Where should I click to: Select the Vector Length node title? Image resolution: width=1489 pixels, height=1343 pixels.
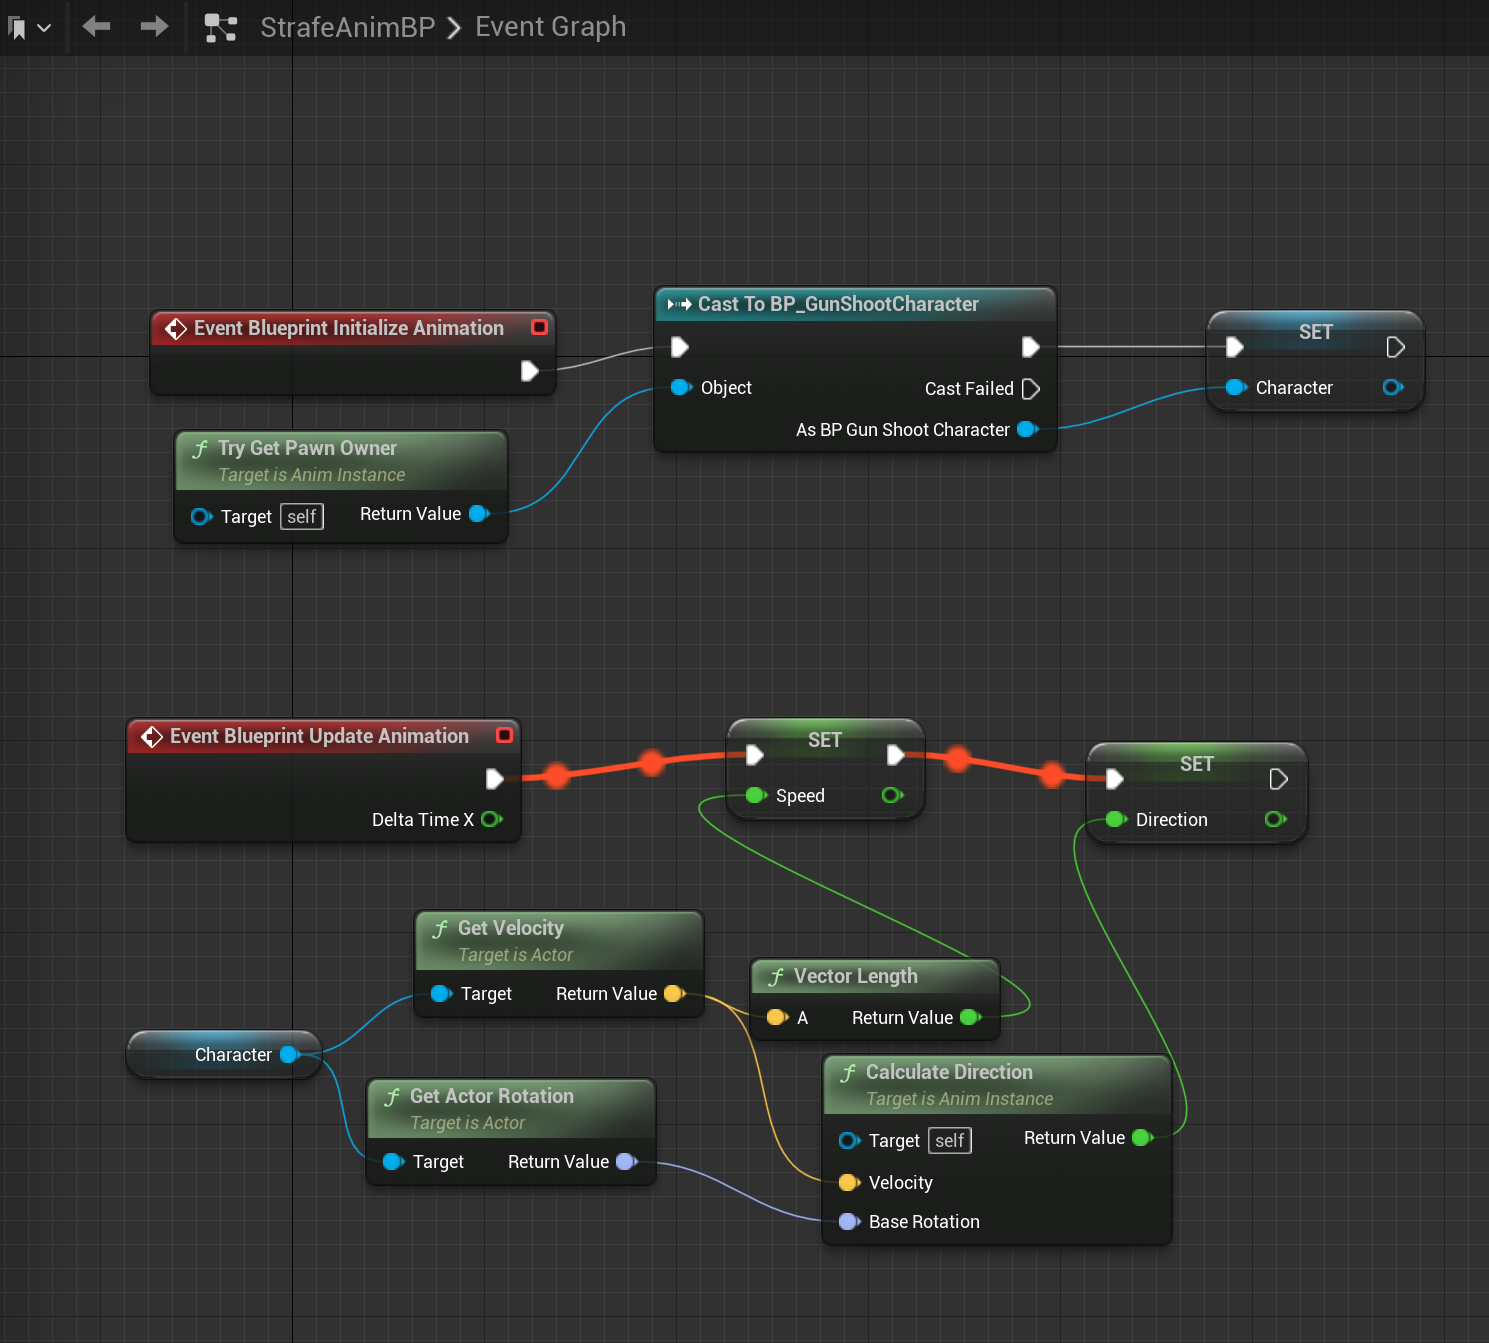pyautogui.click(x=855, y=976)
